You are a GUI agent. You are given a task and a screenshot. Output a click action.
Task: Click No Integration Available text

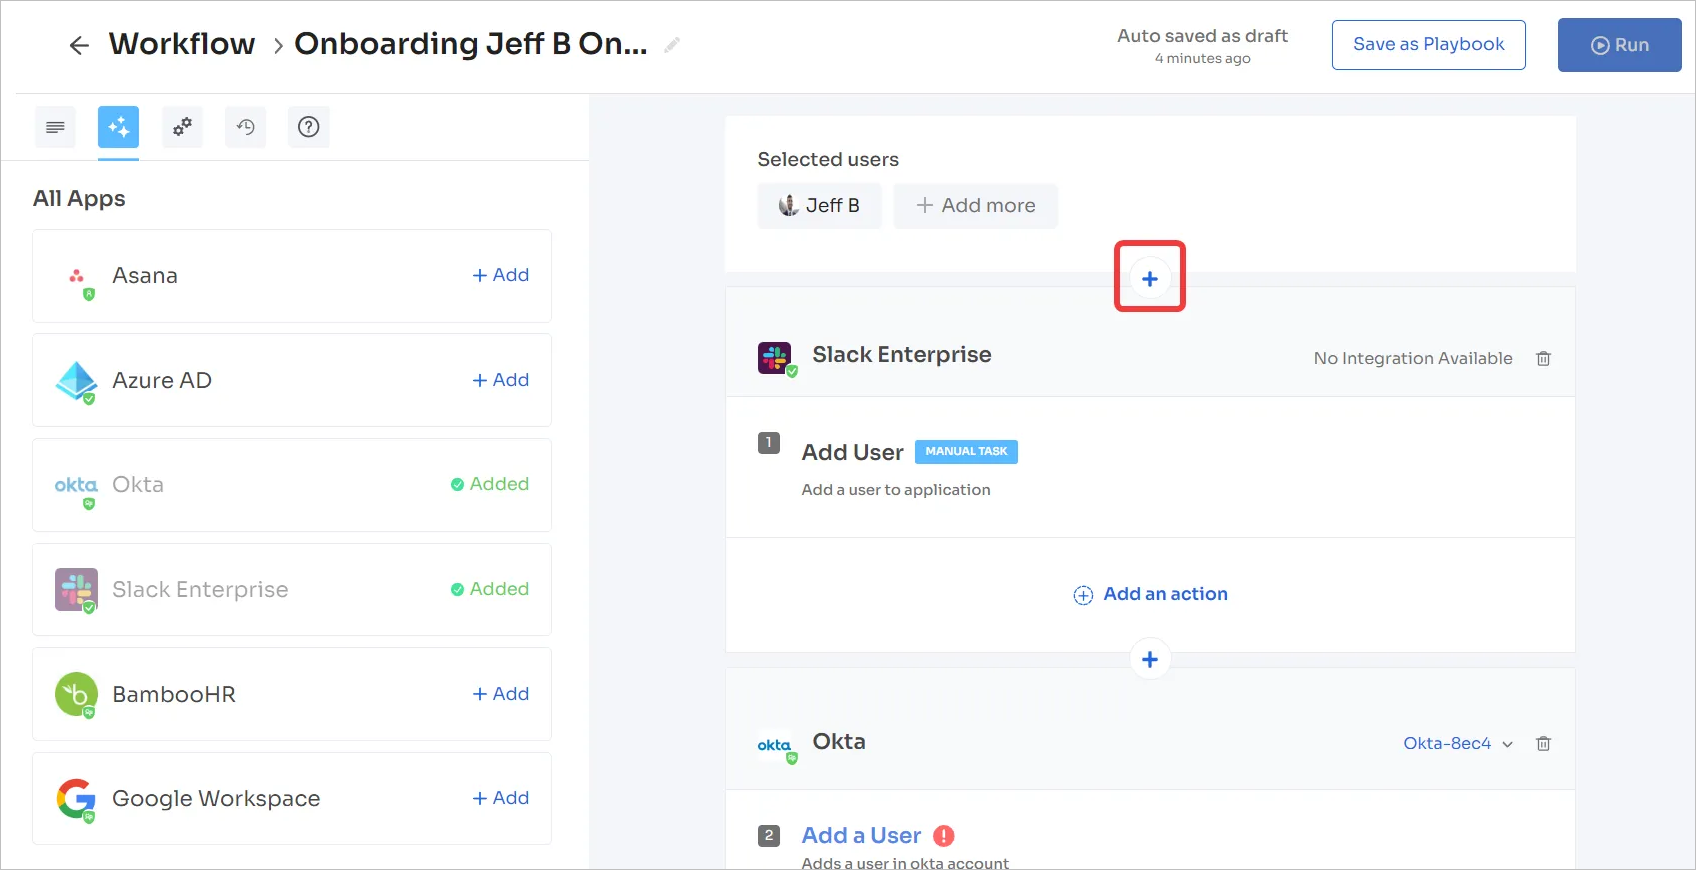pyautogui.click(x=1413, y=358)
